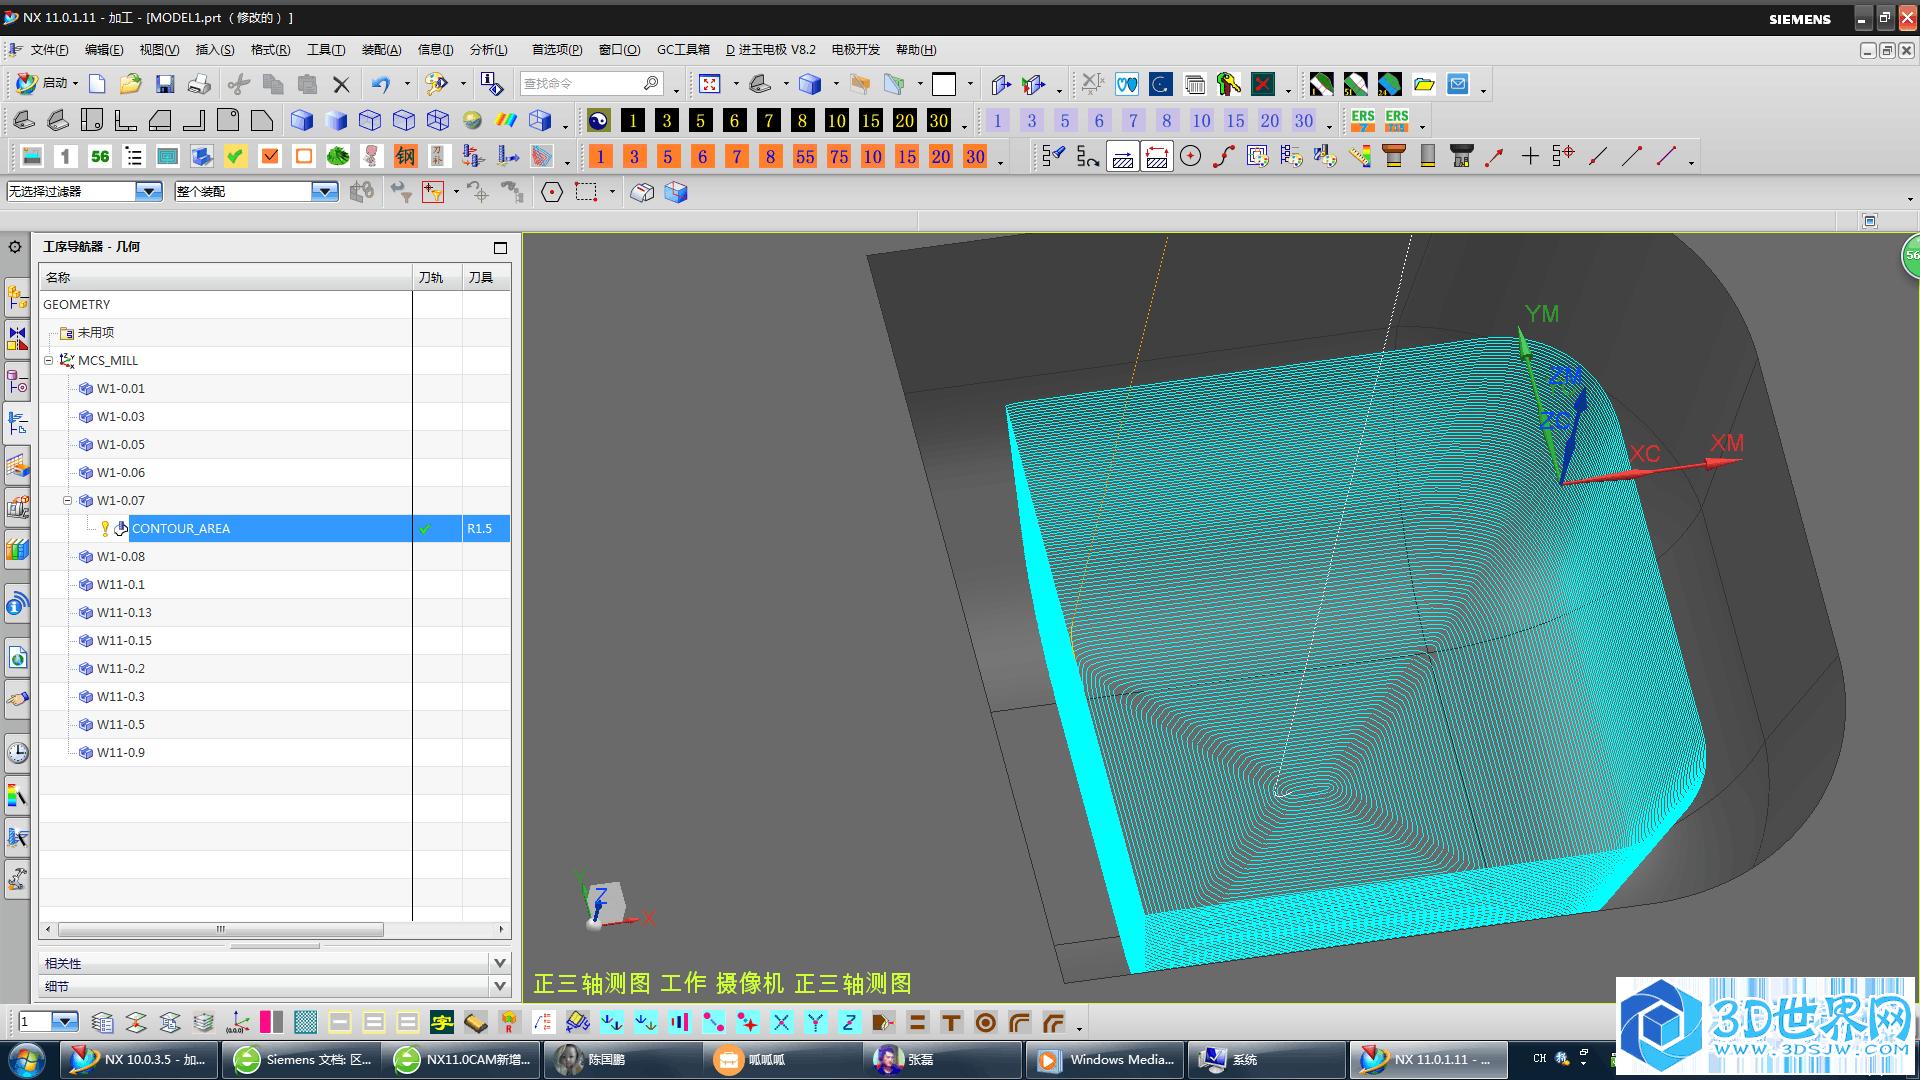
Task: Open the 无选择过滤器 dropdown
Action: [x=146, y=190]
